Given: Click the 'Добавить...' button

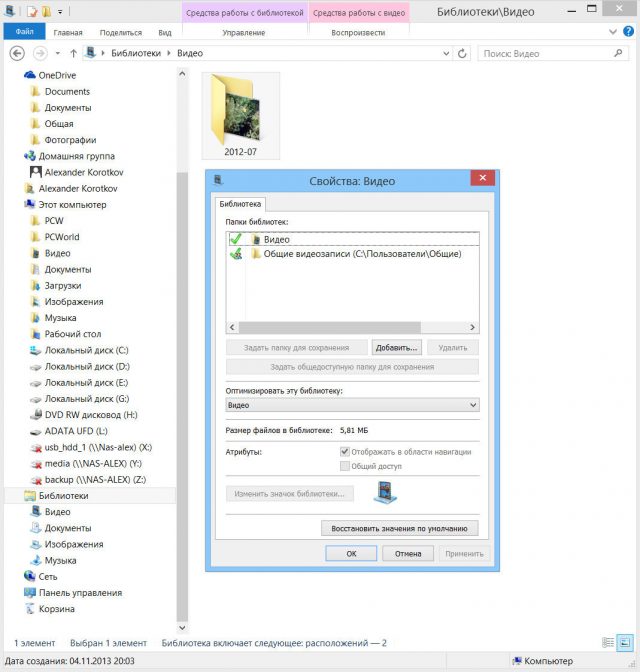Looking at the screenshot, I should tap(397, 347).
